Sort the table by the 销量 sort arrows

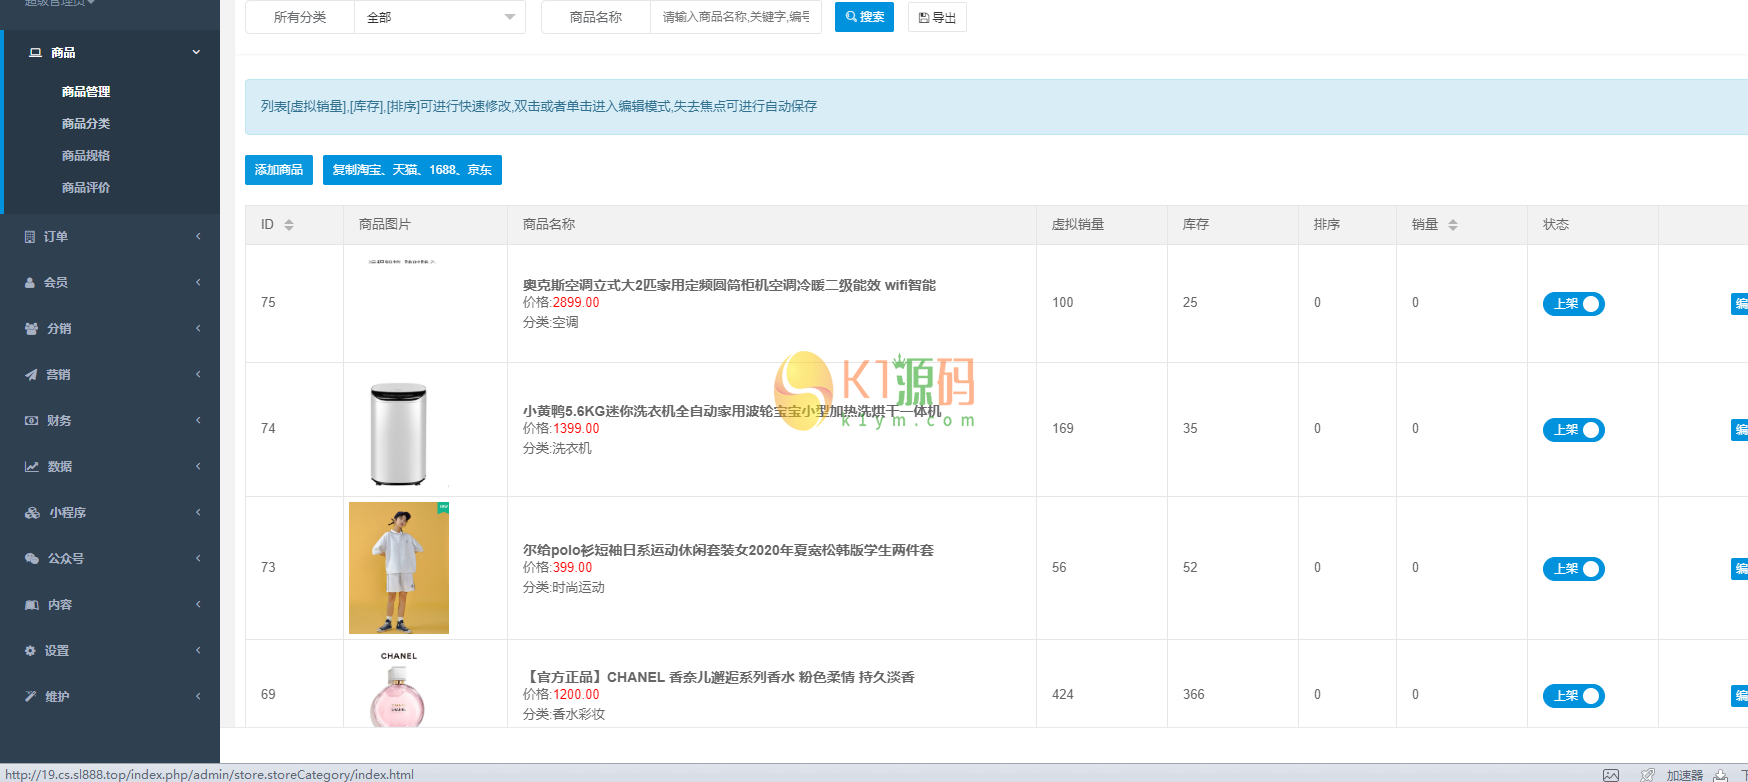point(1453,225)
